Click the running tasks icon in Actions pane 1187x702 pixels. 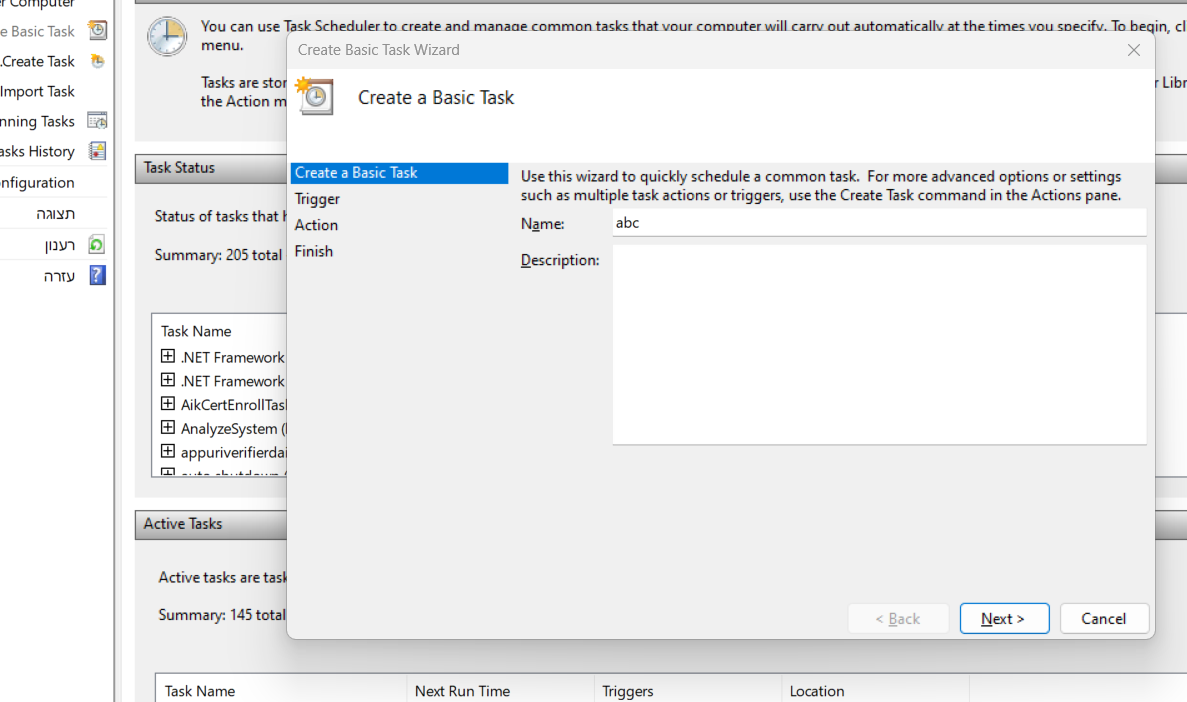(x=97, y=121)
